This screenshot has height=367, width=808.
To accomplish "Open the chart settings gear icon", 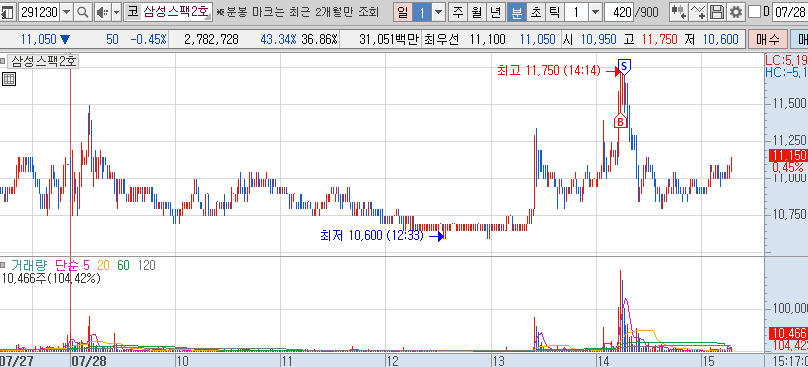I will tap(736, 12).
